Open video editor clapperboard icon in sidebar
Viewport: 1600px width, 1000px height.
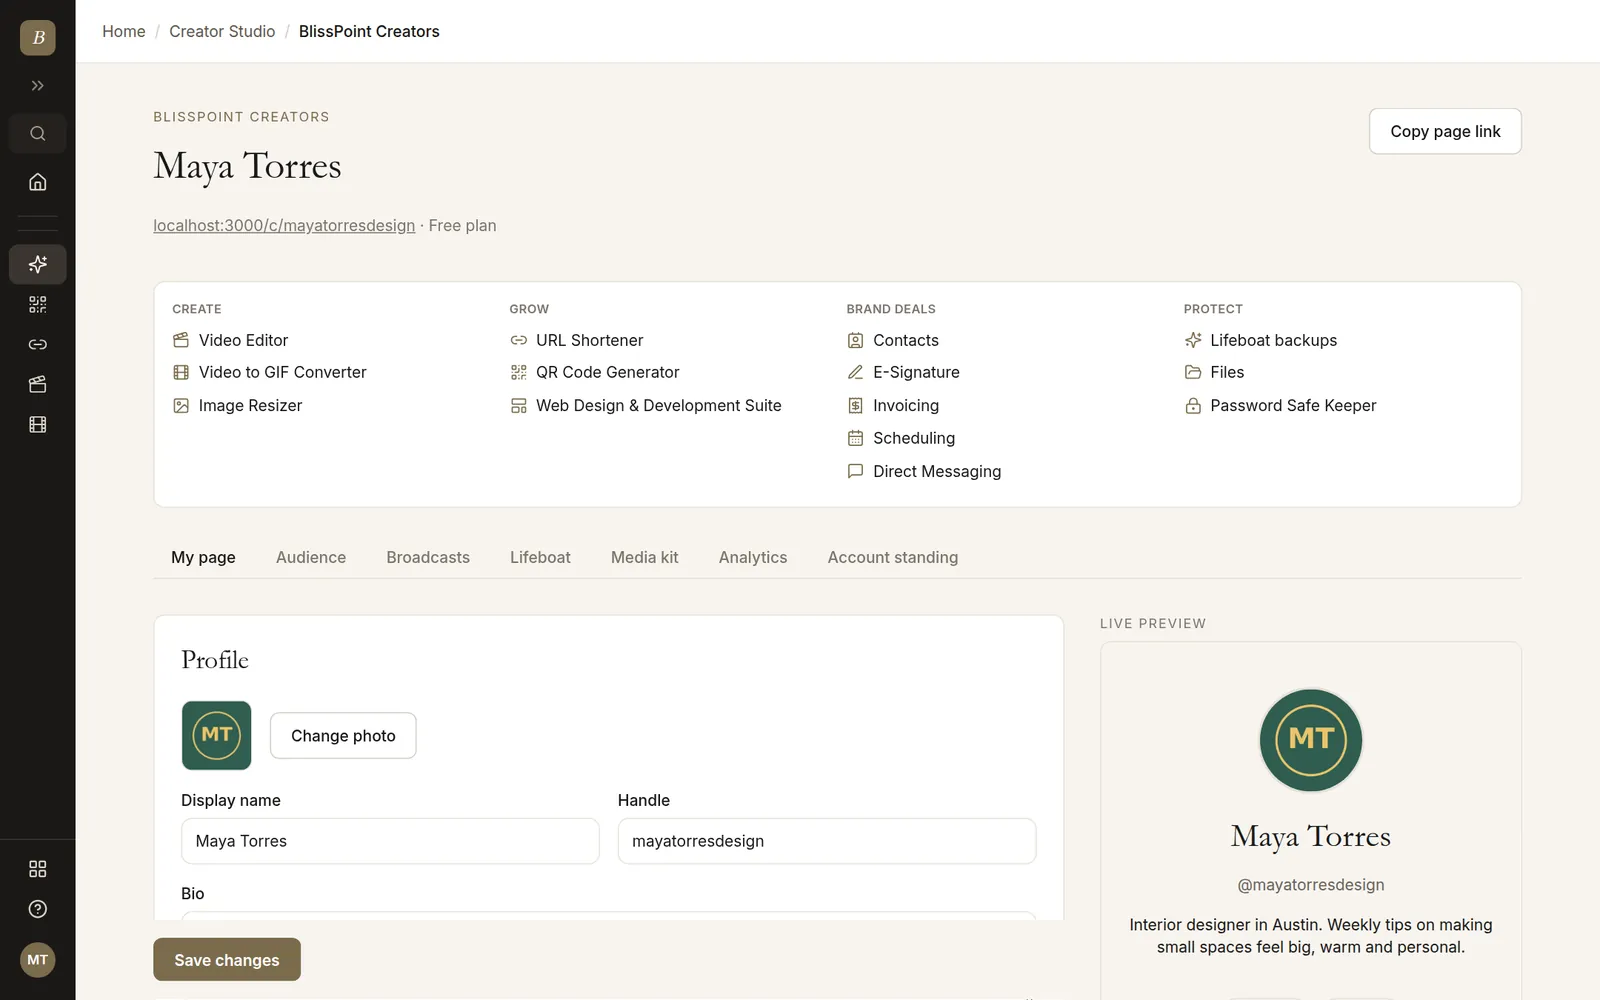(x=38, y=384)
